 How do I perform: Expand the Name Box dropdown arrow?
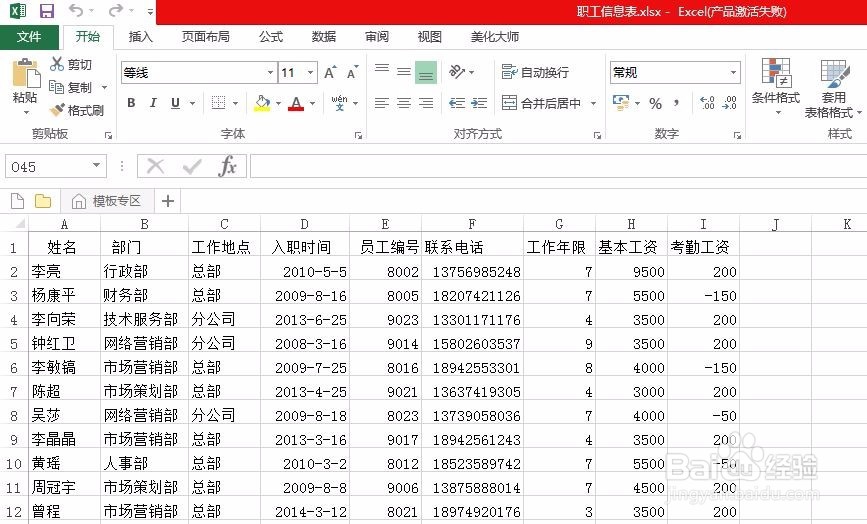[96, 165]
